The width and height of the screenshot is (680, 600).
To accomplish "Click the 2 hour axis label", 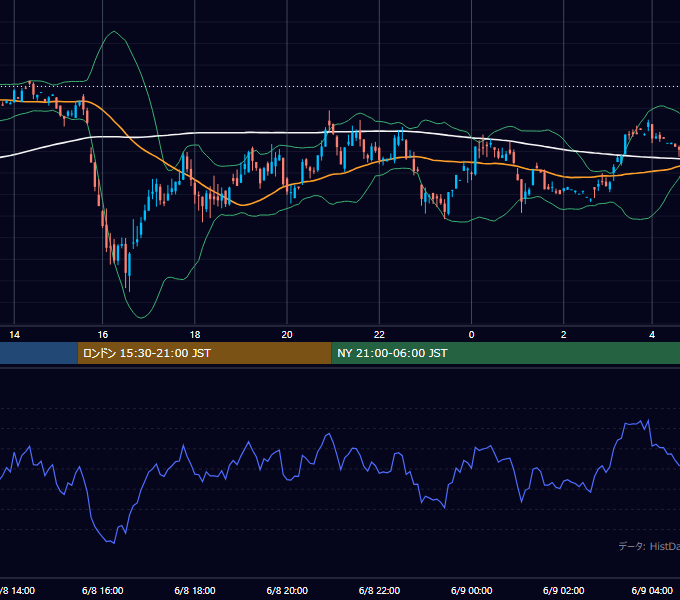I will pos(563,335).
